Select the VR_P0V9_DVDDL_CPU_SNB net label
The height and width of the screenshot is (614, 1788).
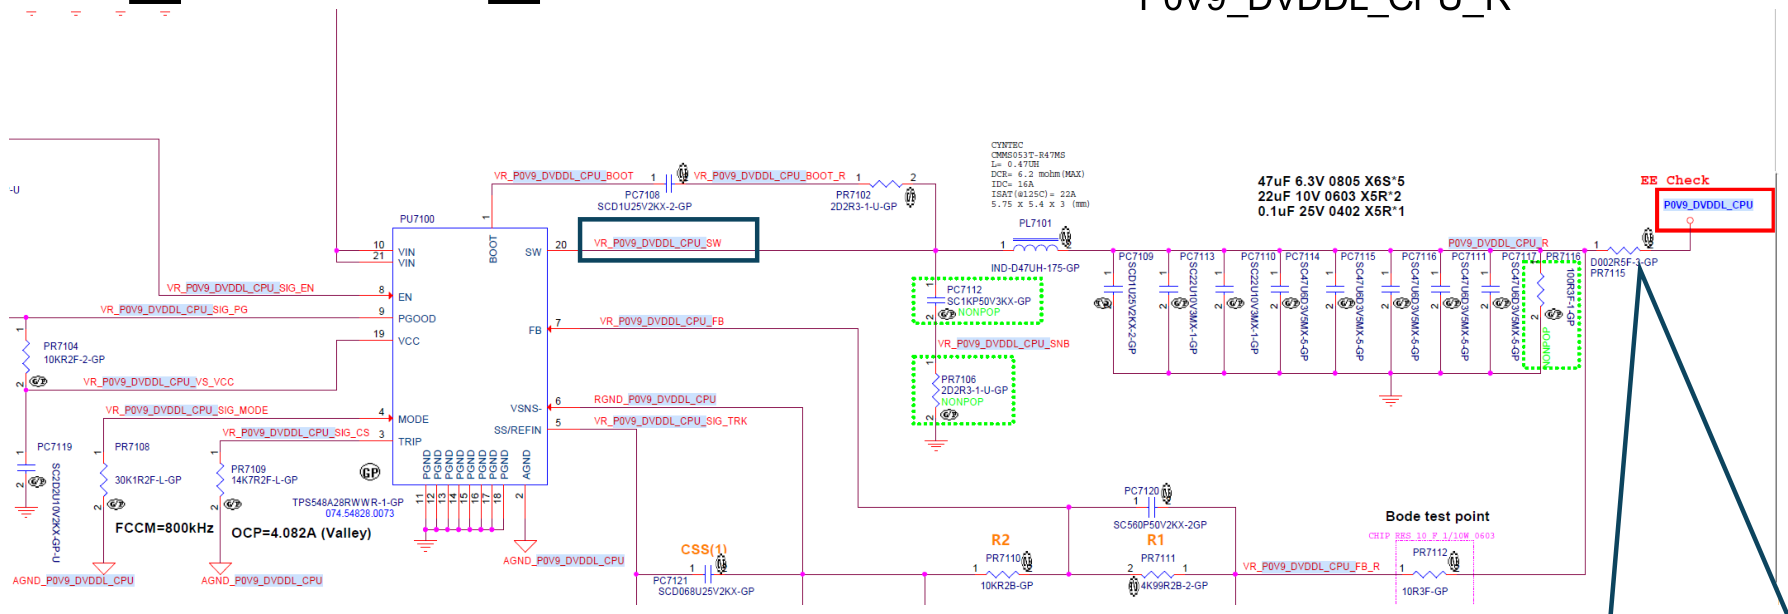[1003, 344]
